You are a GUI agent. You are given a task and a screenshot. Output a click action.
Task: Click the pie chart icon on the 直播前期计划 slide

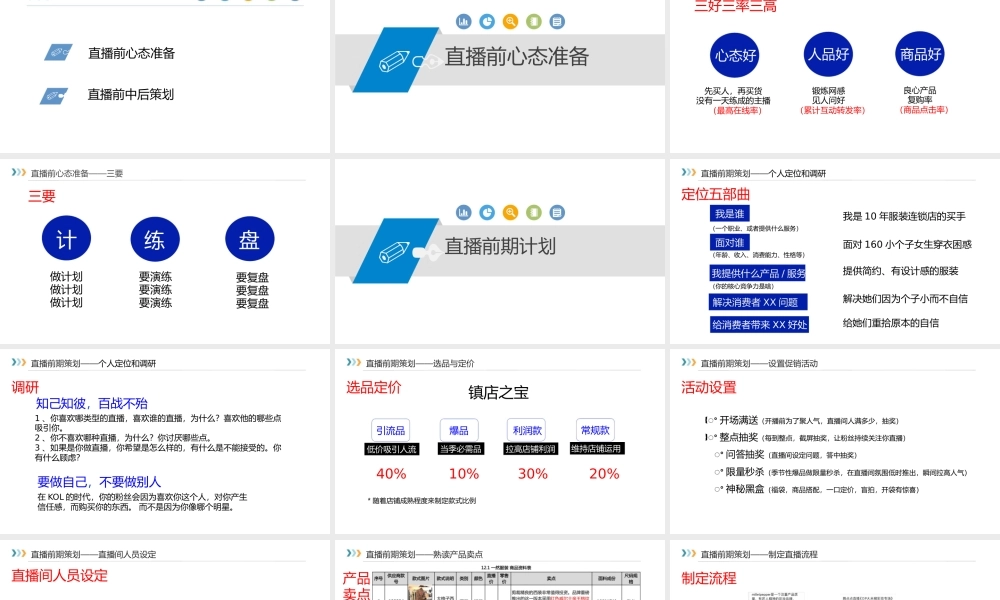pos(485,213)
